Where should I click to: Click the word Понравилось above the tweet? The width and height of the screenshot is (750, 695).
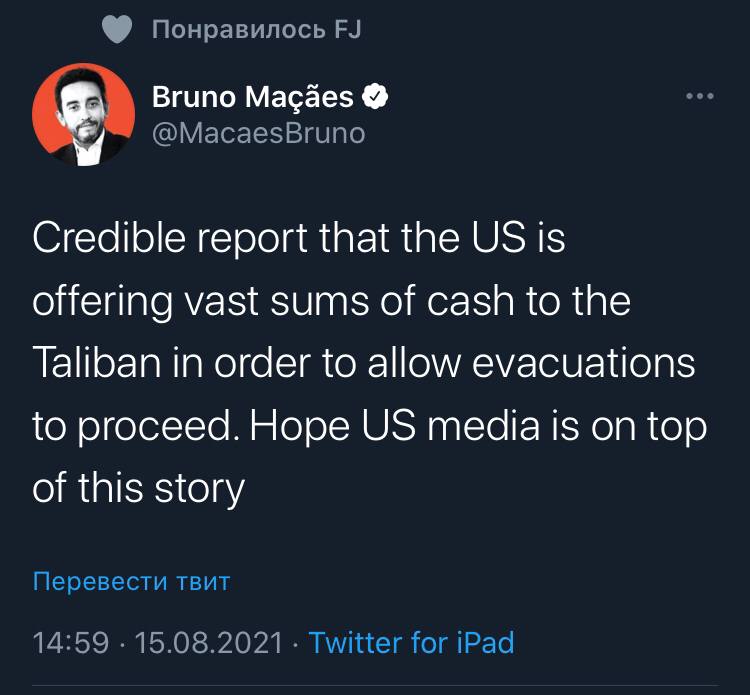point(237,30)
